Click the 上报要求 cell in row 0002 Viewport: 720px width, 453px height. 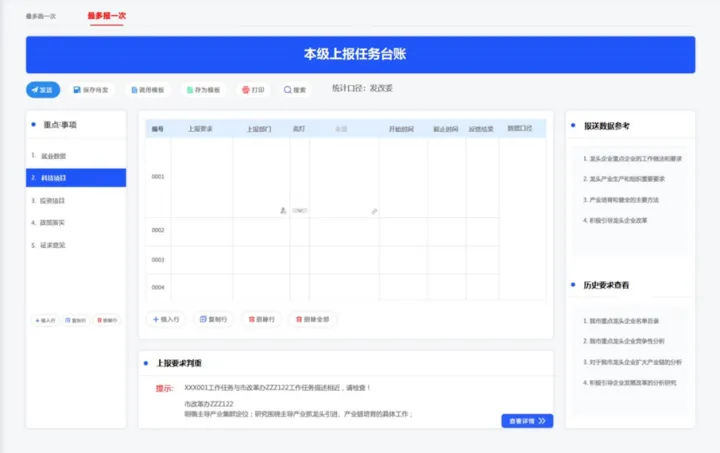pos(202,231)
